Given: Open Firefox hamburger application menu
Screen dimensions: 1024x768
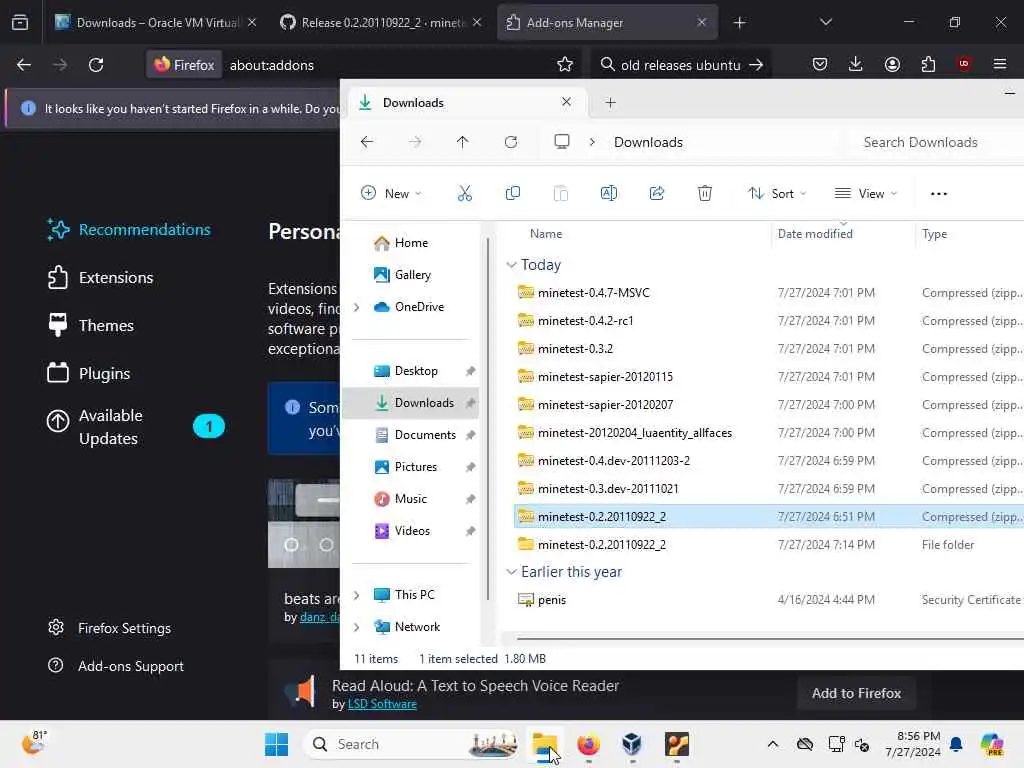Looking at the screenshot, I should 1000,65.
